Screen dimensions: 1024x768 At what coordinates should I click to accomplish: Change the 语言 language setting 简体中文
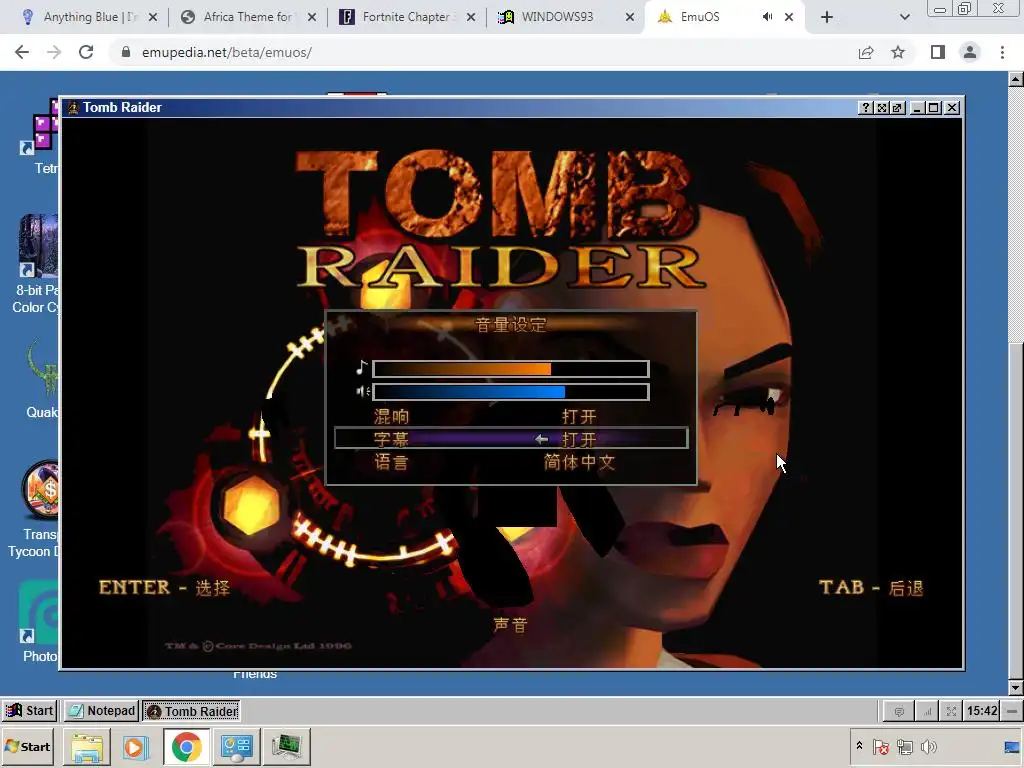tap(579, 462)
